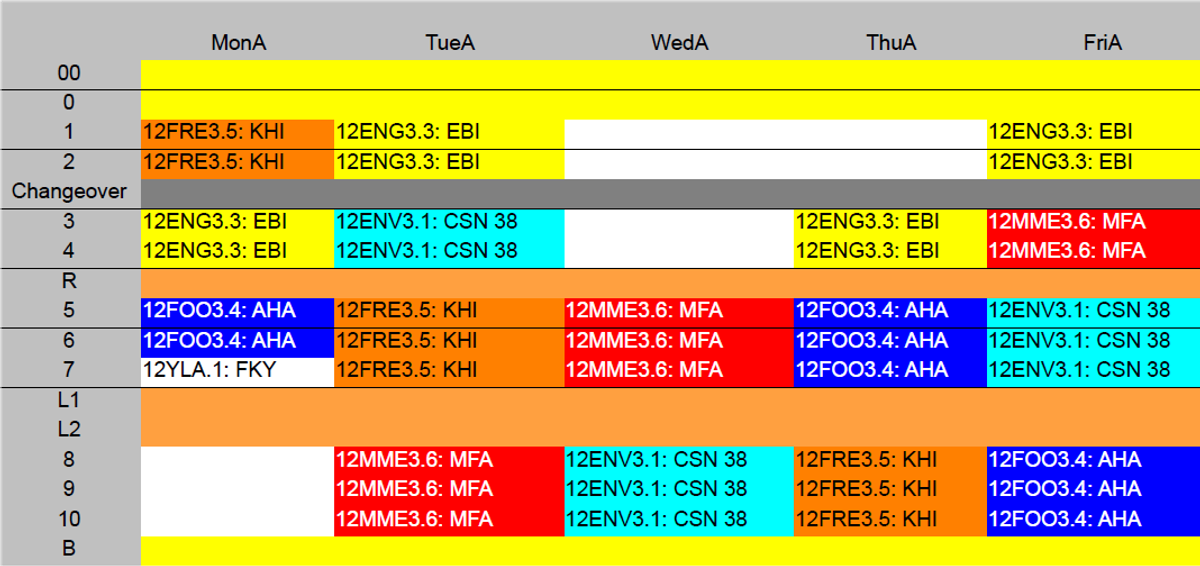Click Wednesday period 9 12ENV3.1: CSN 38 cell
Screen dimensions: 1200x566
[679, 490]
